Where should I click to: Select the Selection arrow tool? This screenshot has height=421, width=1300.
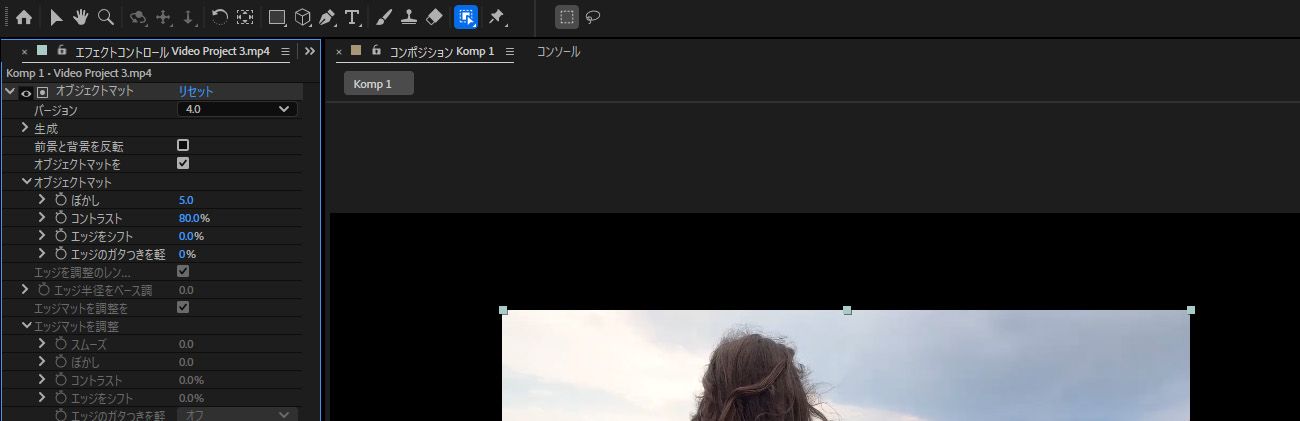click(57, 17)
